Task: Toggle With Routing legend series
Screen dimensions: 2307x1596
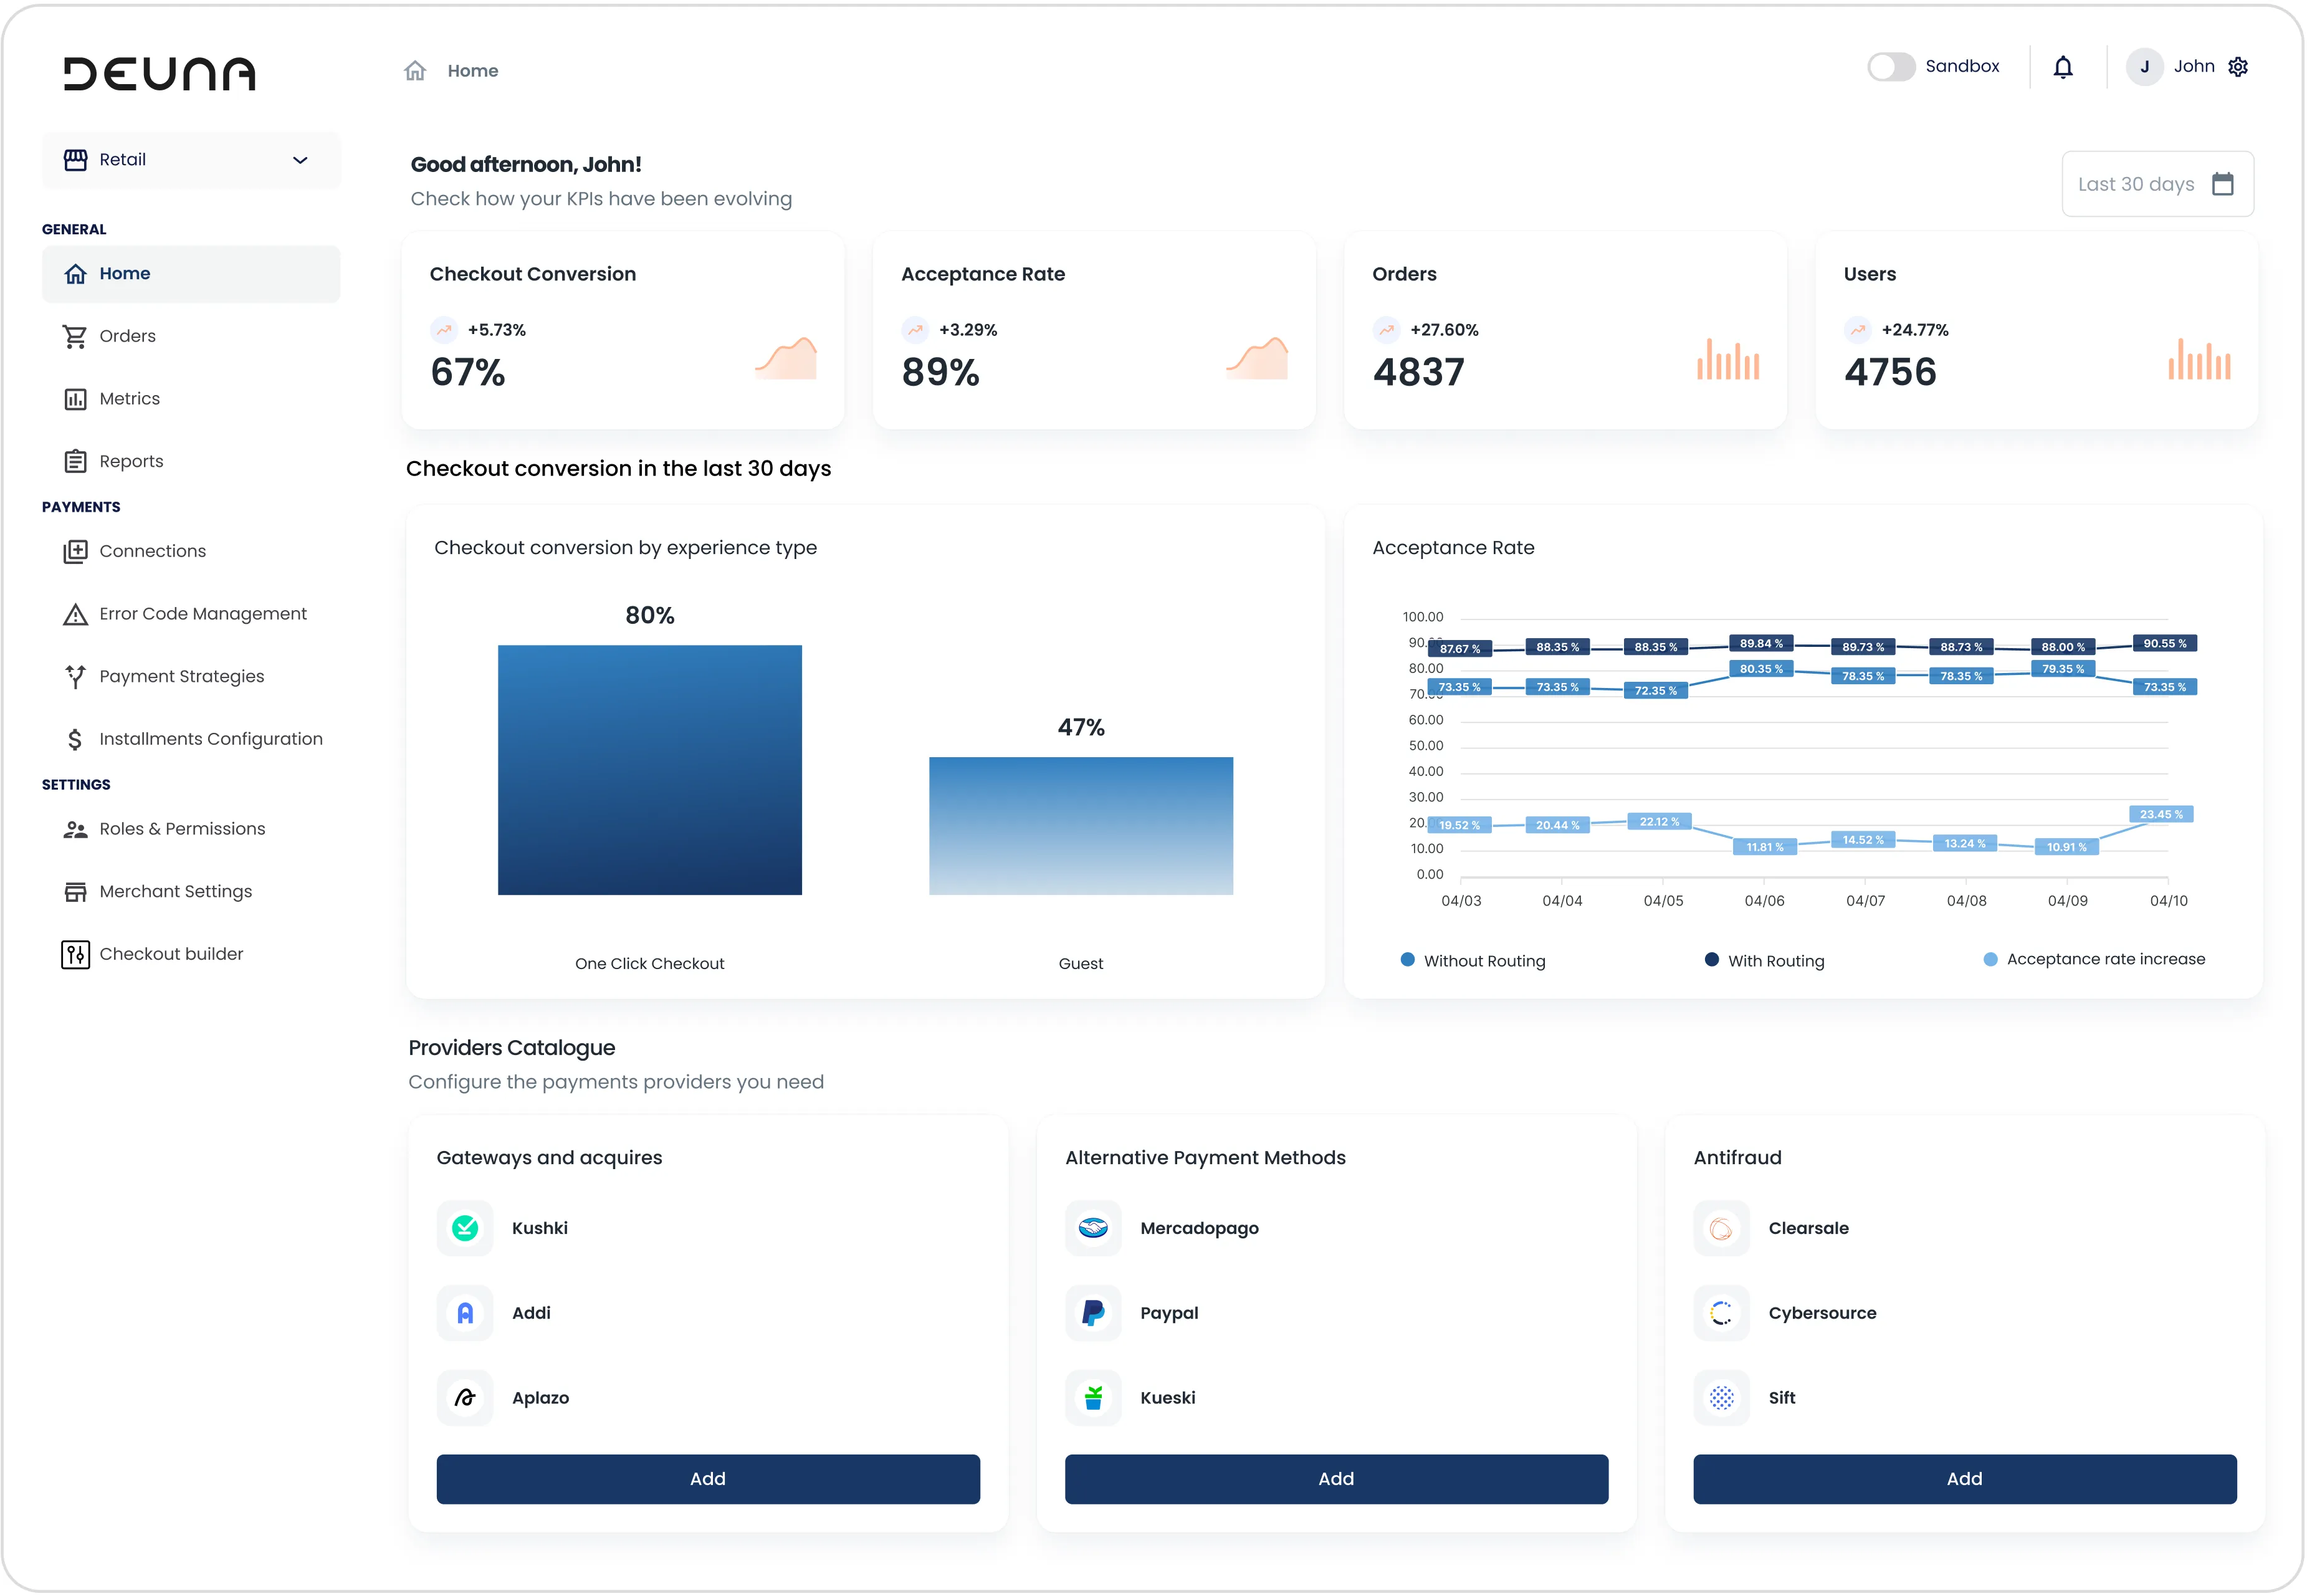Action: coord(1764,961)
